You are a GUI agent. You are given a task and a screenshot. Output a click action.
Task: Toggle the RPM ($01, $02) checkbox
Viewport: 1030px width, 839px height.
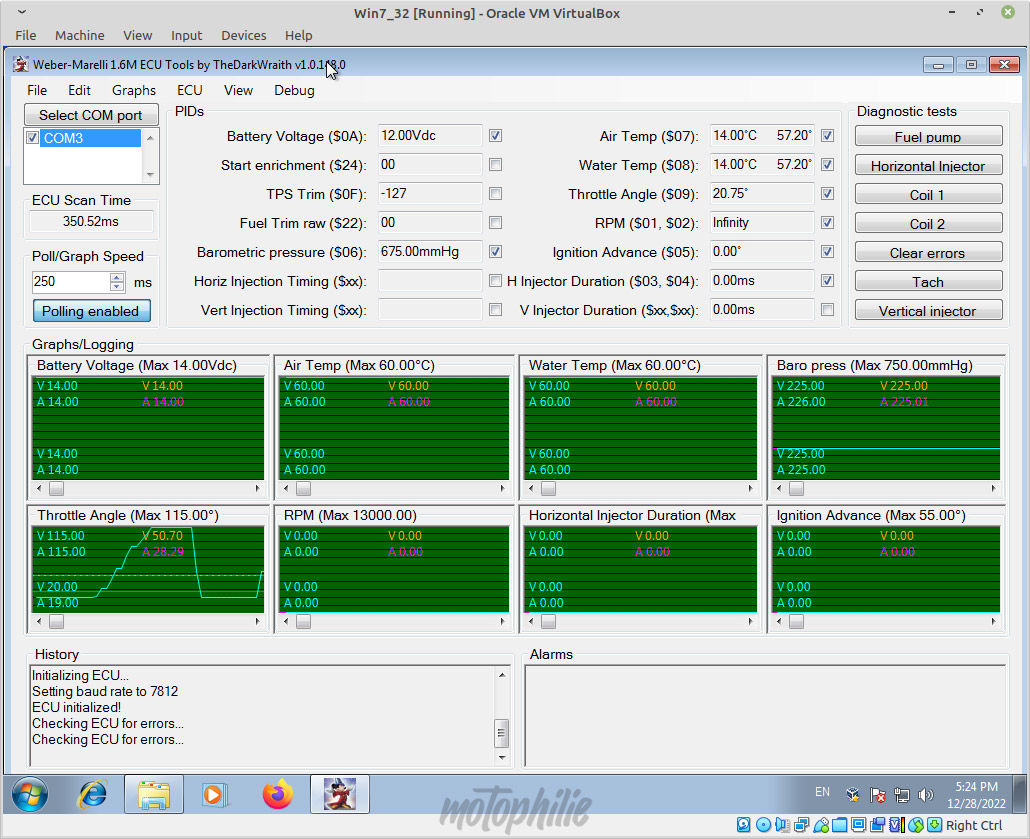click(x=828, y=223)
